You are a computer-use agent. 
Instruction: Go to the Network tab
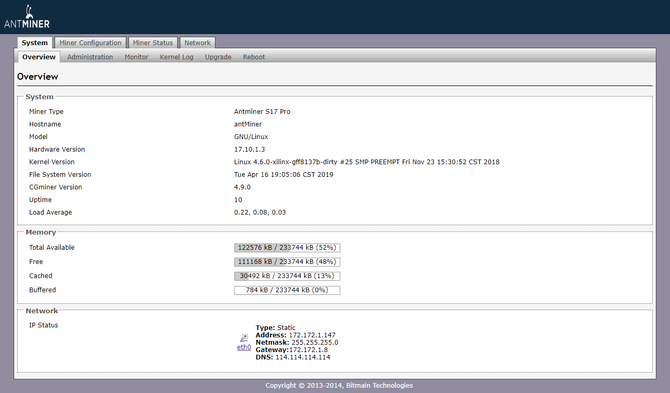[x=197, y=43]
